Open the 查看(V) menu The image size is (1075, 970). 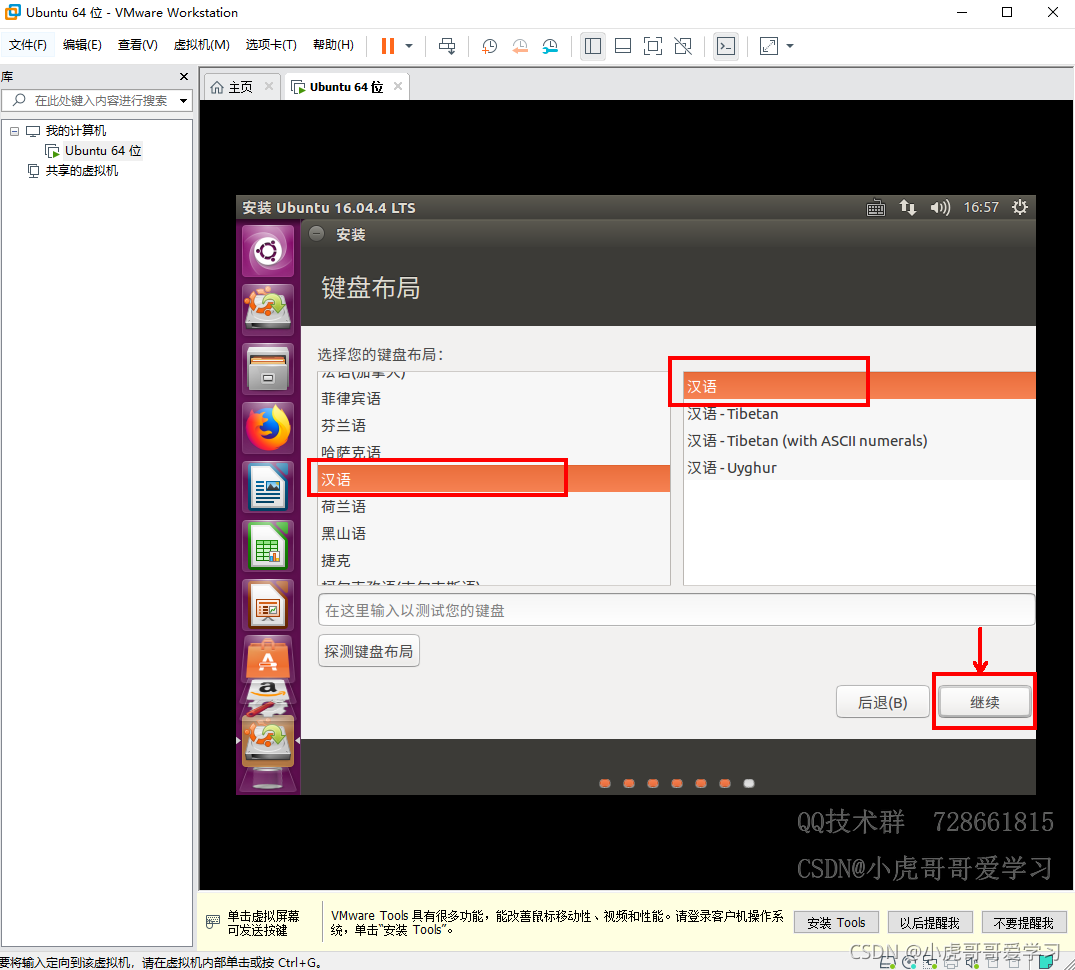click(x=137, y=45)
